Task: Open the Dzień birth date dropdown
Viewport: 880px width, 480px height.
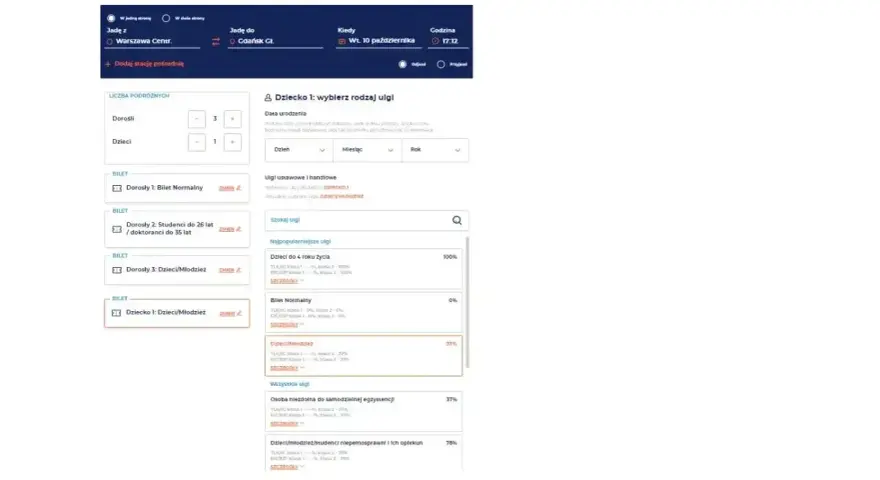Action: click(299, 150)
